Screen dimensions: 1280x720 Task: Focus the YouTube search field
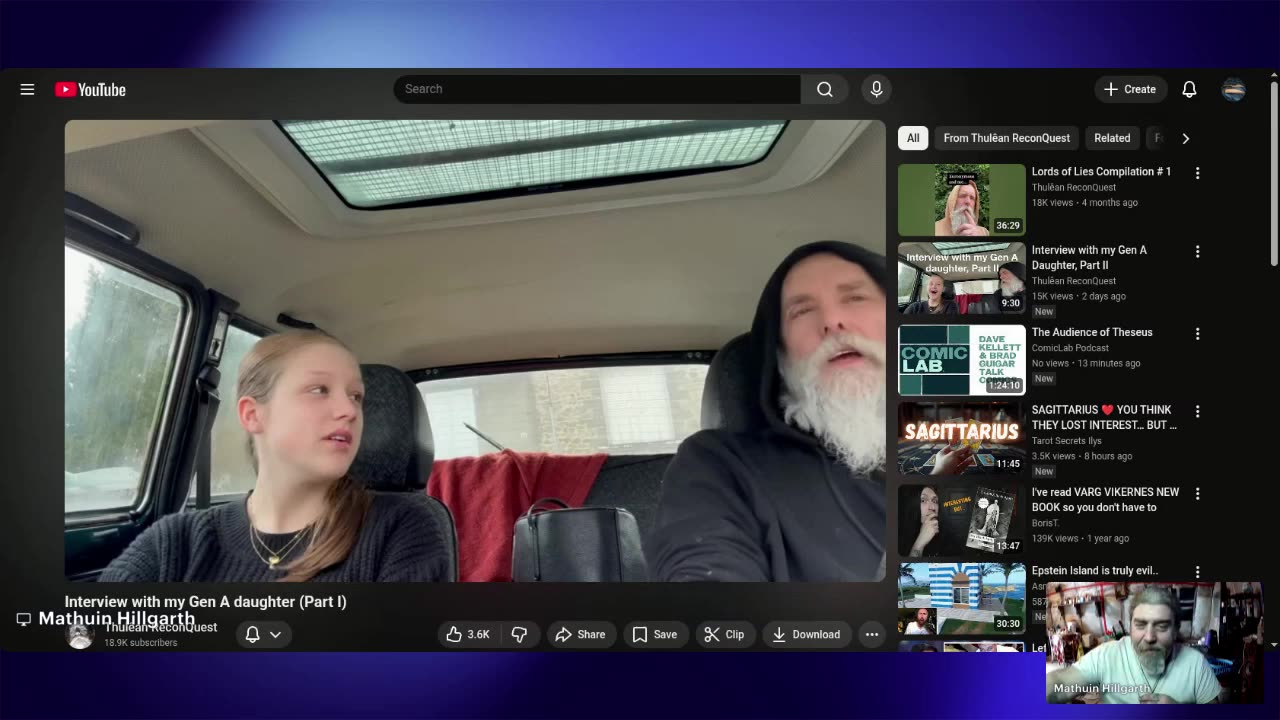(597, 89)
